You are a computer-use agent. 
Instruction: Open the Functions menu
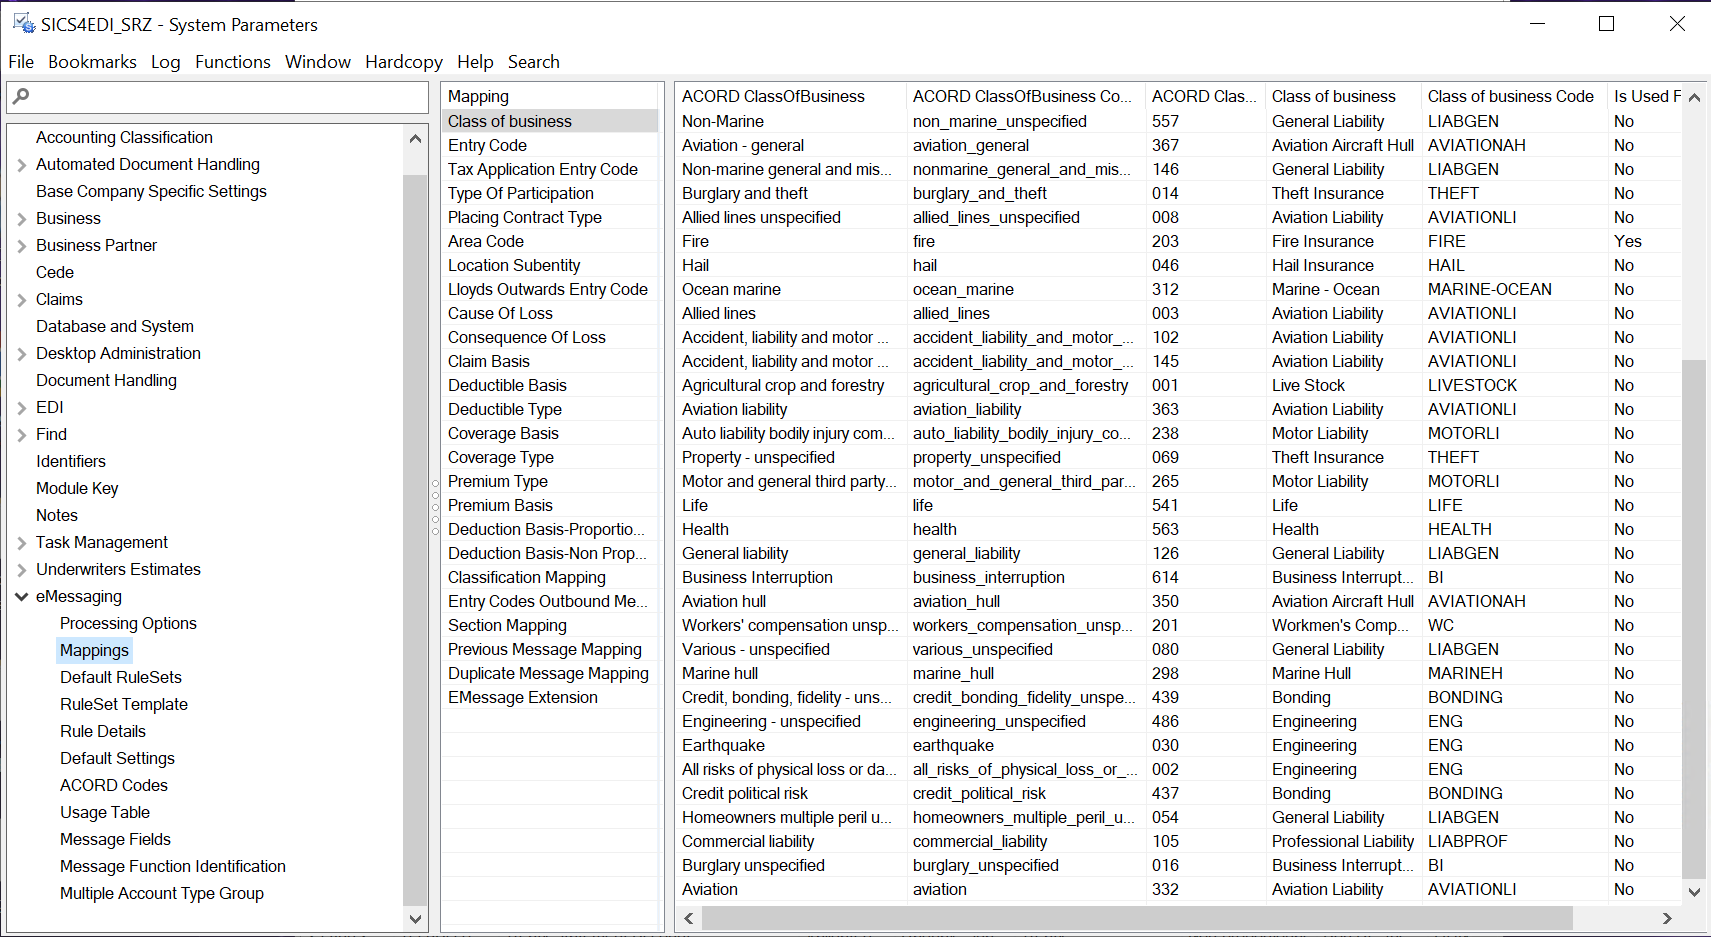232,61
